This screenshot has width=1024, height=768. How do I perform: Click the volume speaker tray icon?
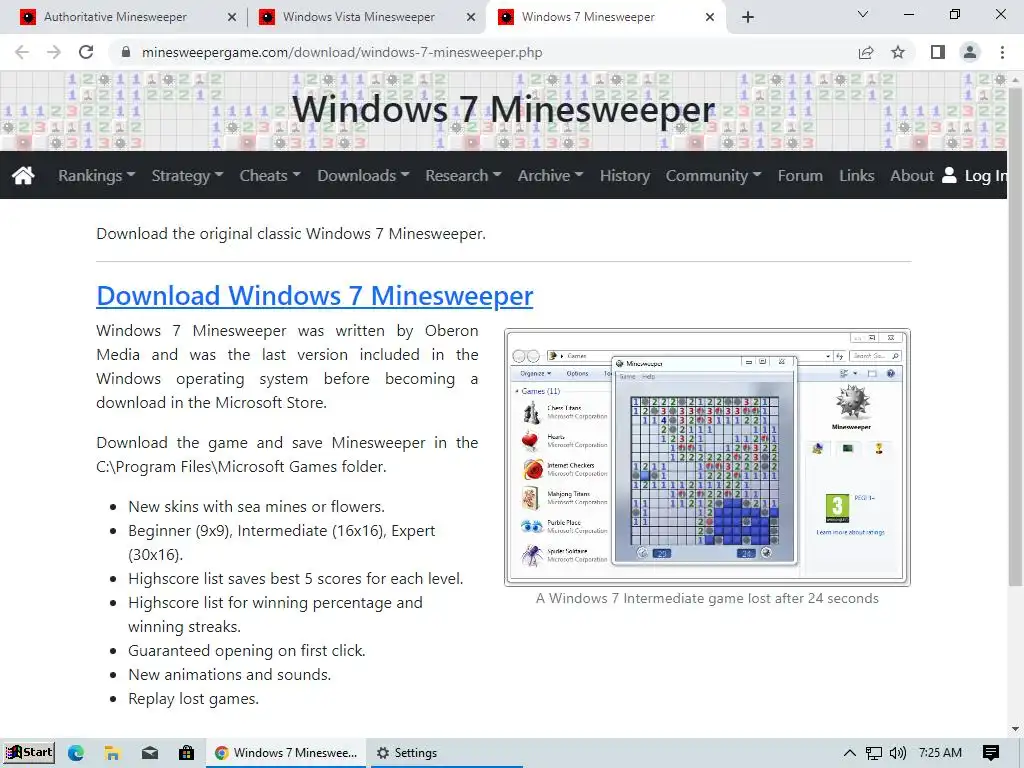click(898, 753)
